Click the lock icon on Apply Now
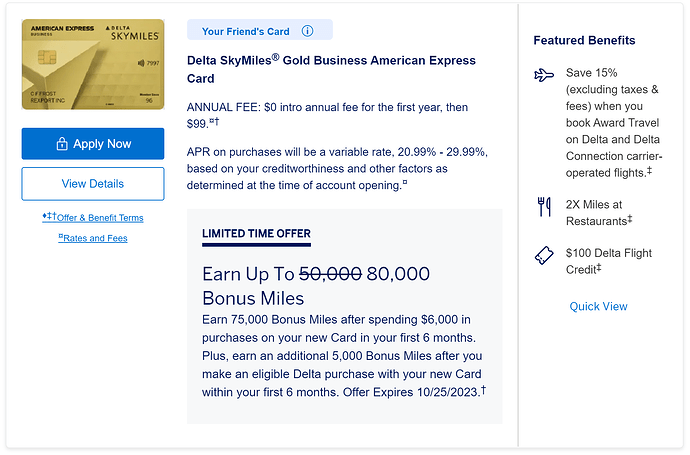Viewport: 690px width, 455px height. 62,144
